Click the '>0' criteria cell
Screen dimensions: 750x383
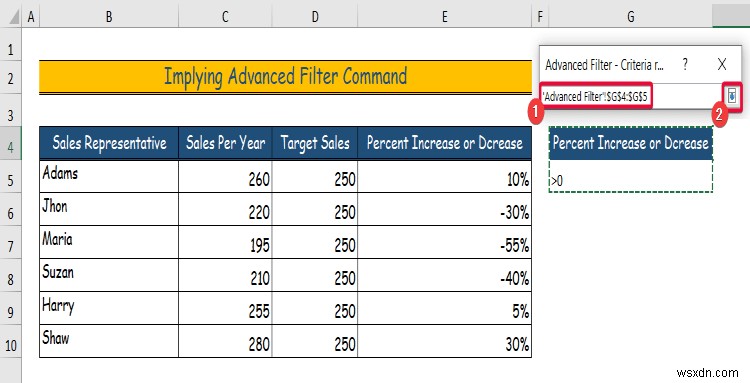pos(630,176)
